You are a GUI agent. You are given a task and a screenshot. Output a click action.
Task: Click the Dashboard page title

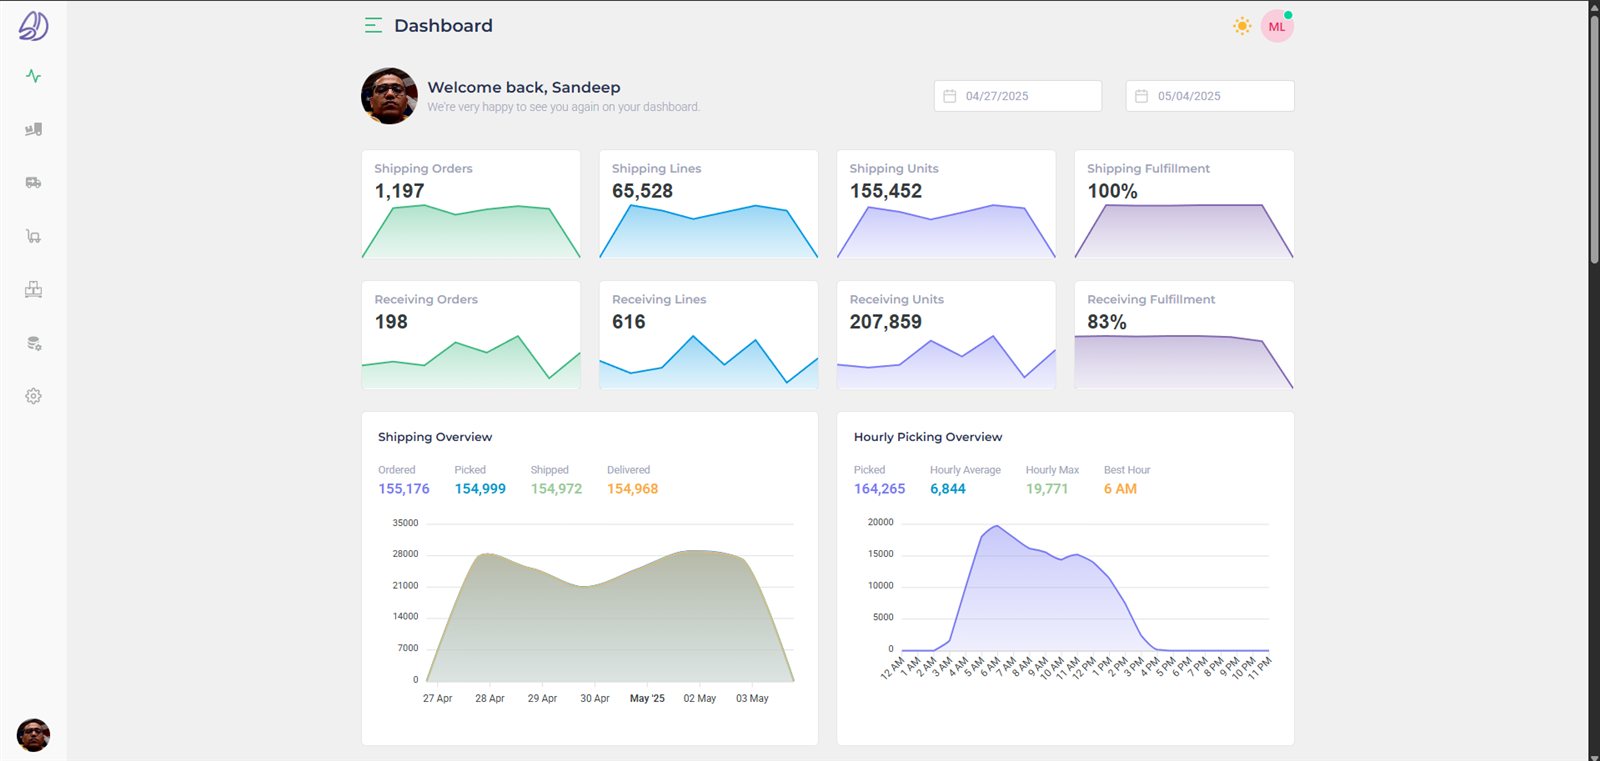(443, 26)
